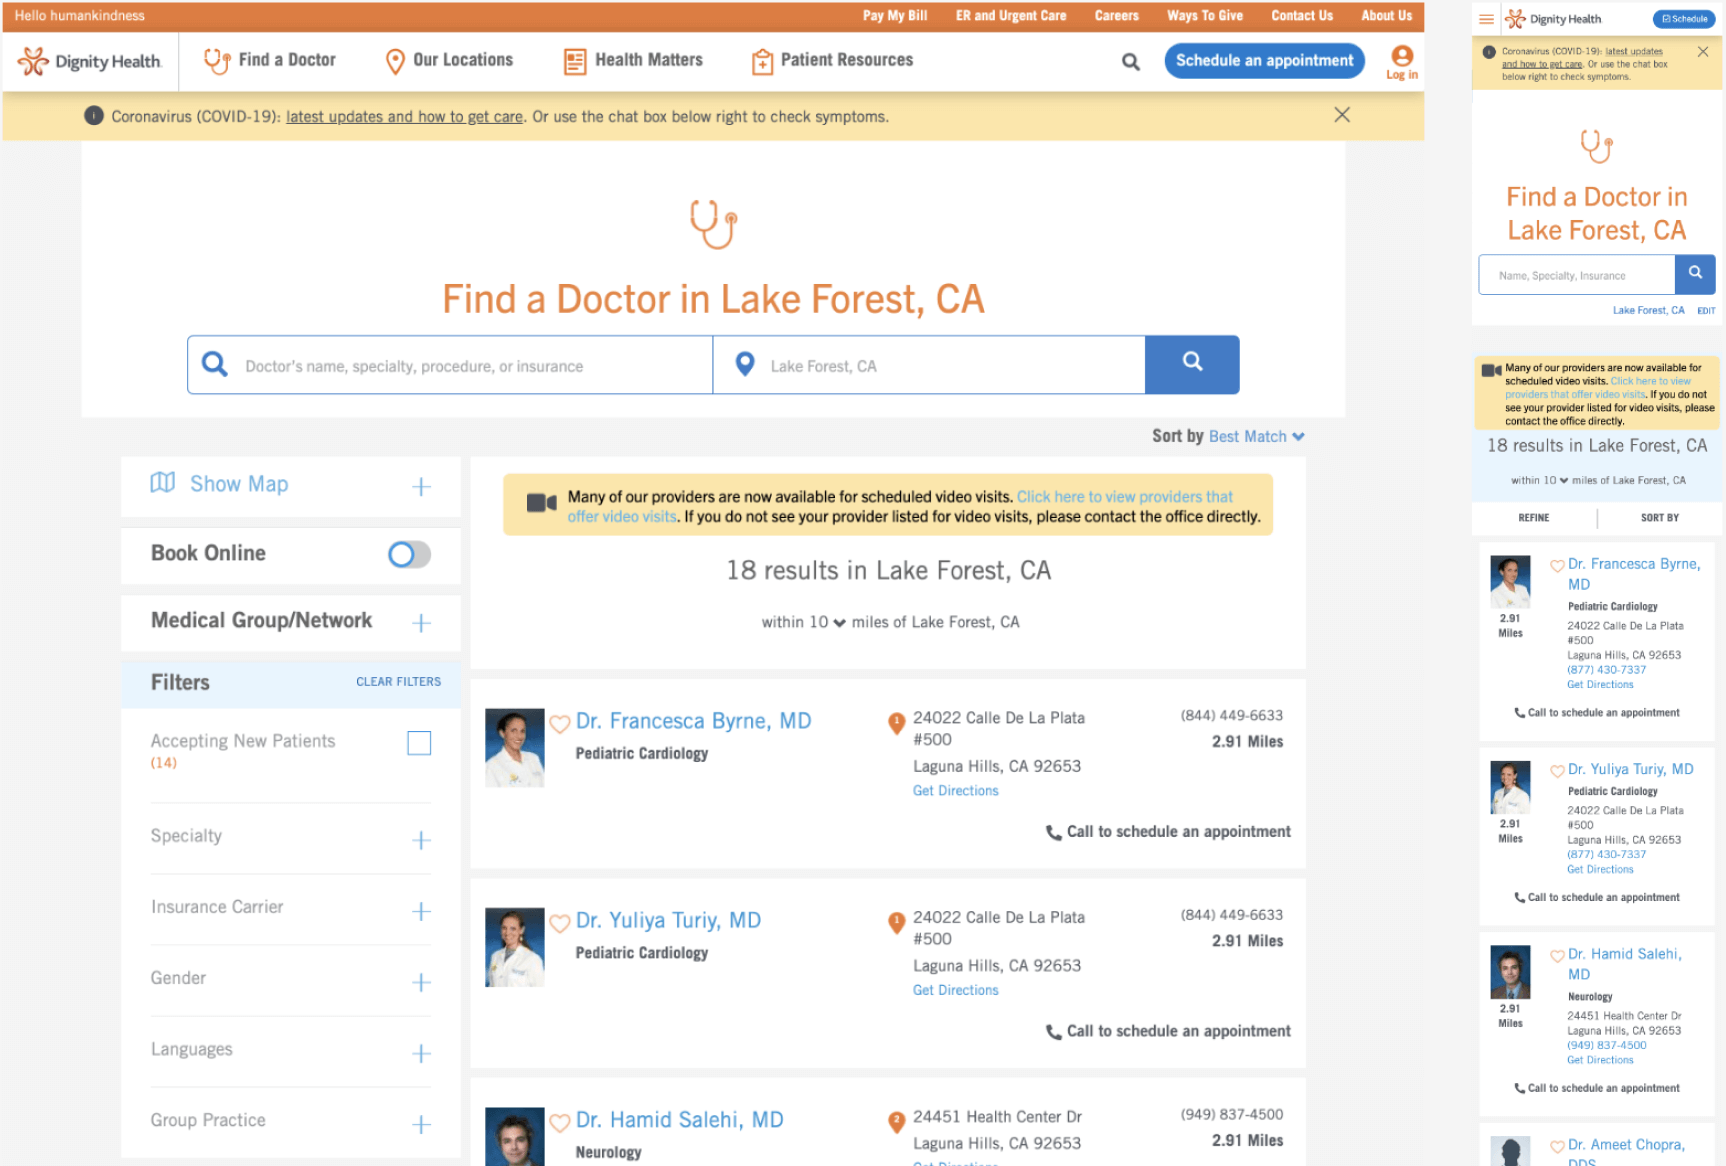Favorite Dr. Yuliya Turiy in mobile view
The image size is (1726, 1166).
(1557, 771)
